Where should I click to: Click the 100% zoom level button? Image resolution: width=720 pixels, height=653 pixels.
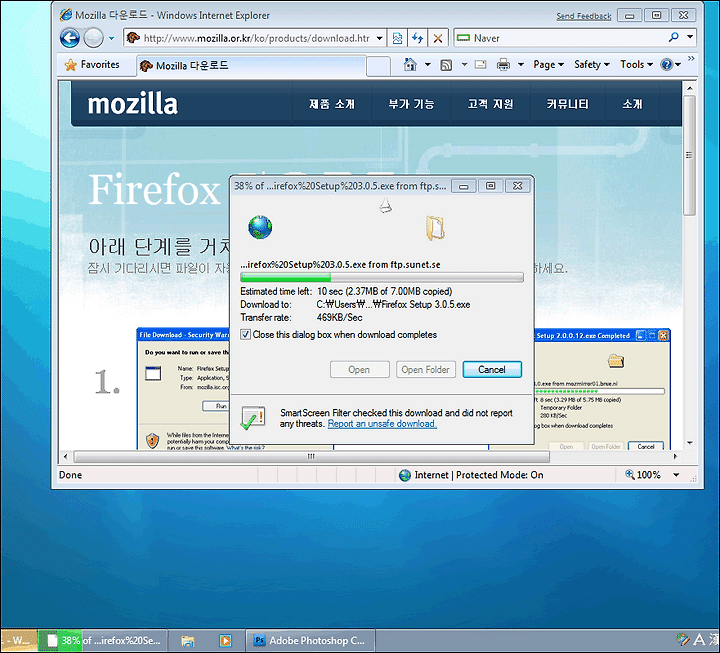click(x=642, y=475)
